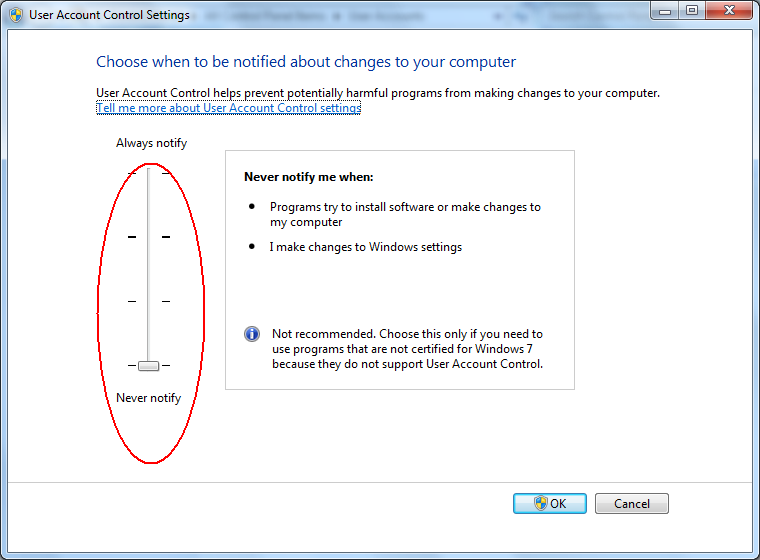The image size is (760, 560).
Task: Maximize the User Account Control Settings window
Action: click(x=692, y=11)
